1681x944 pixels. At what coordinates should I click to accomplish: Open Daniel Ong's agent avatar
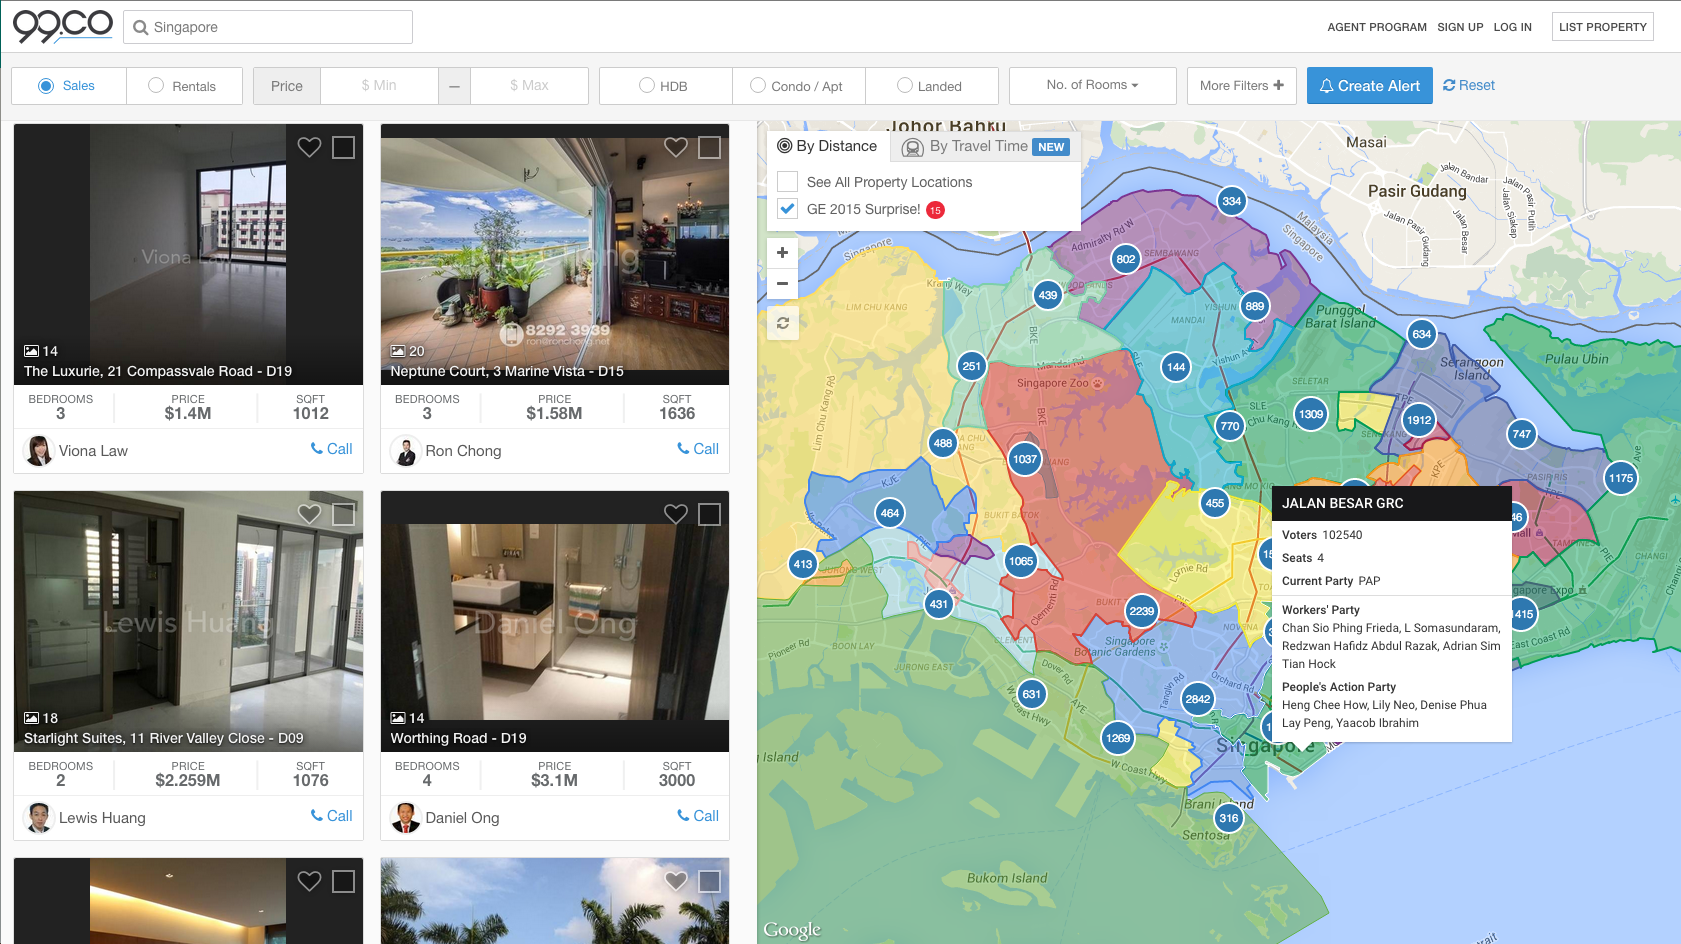click(x=405, y=818)
